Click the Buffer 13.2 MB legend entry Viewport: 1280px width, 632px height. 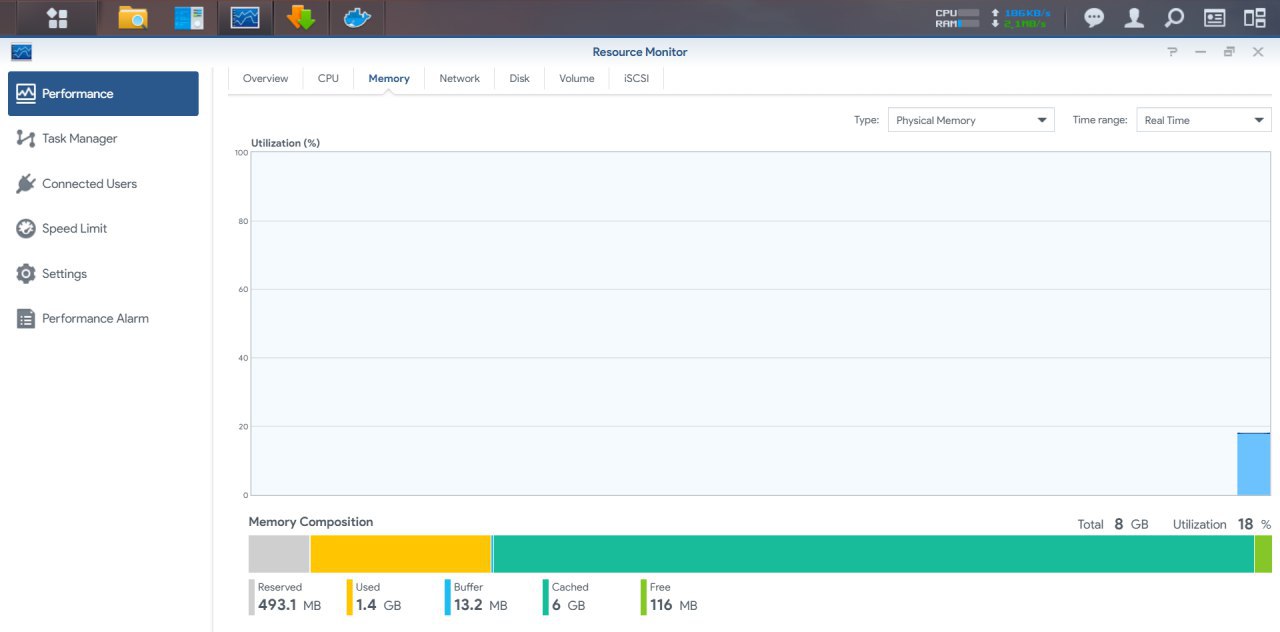click(476, 597)
